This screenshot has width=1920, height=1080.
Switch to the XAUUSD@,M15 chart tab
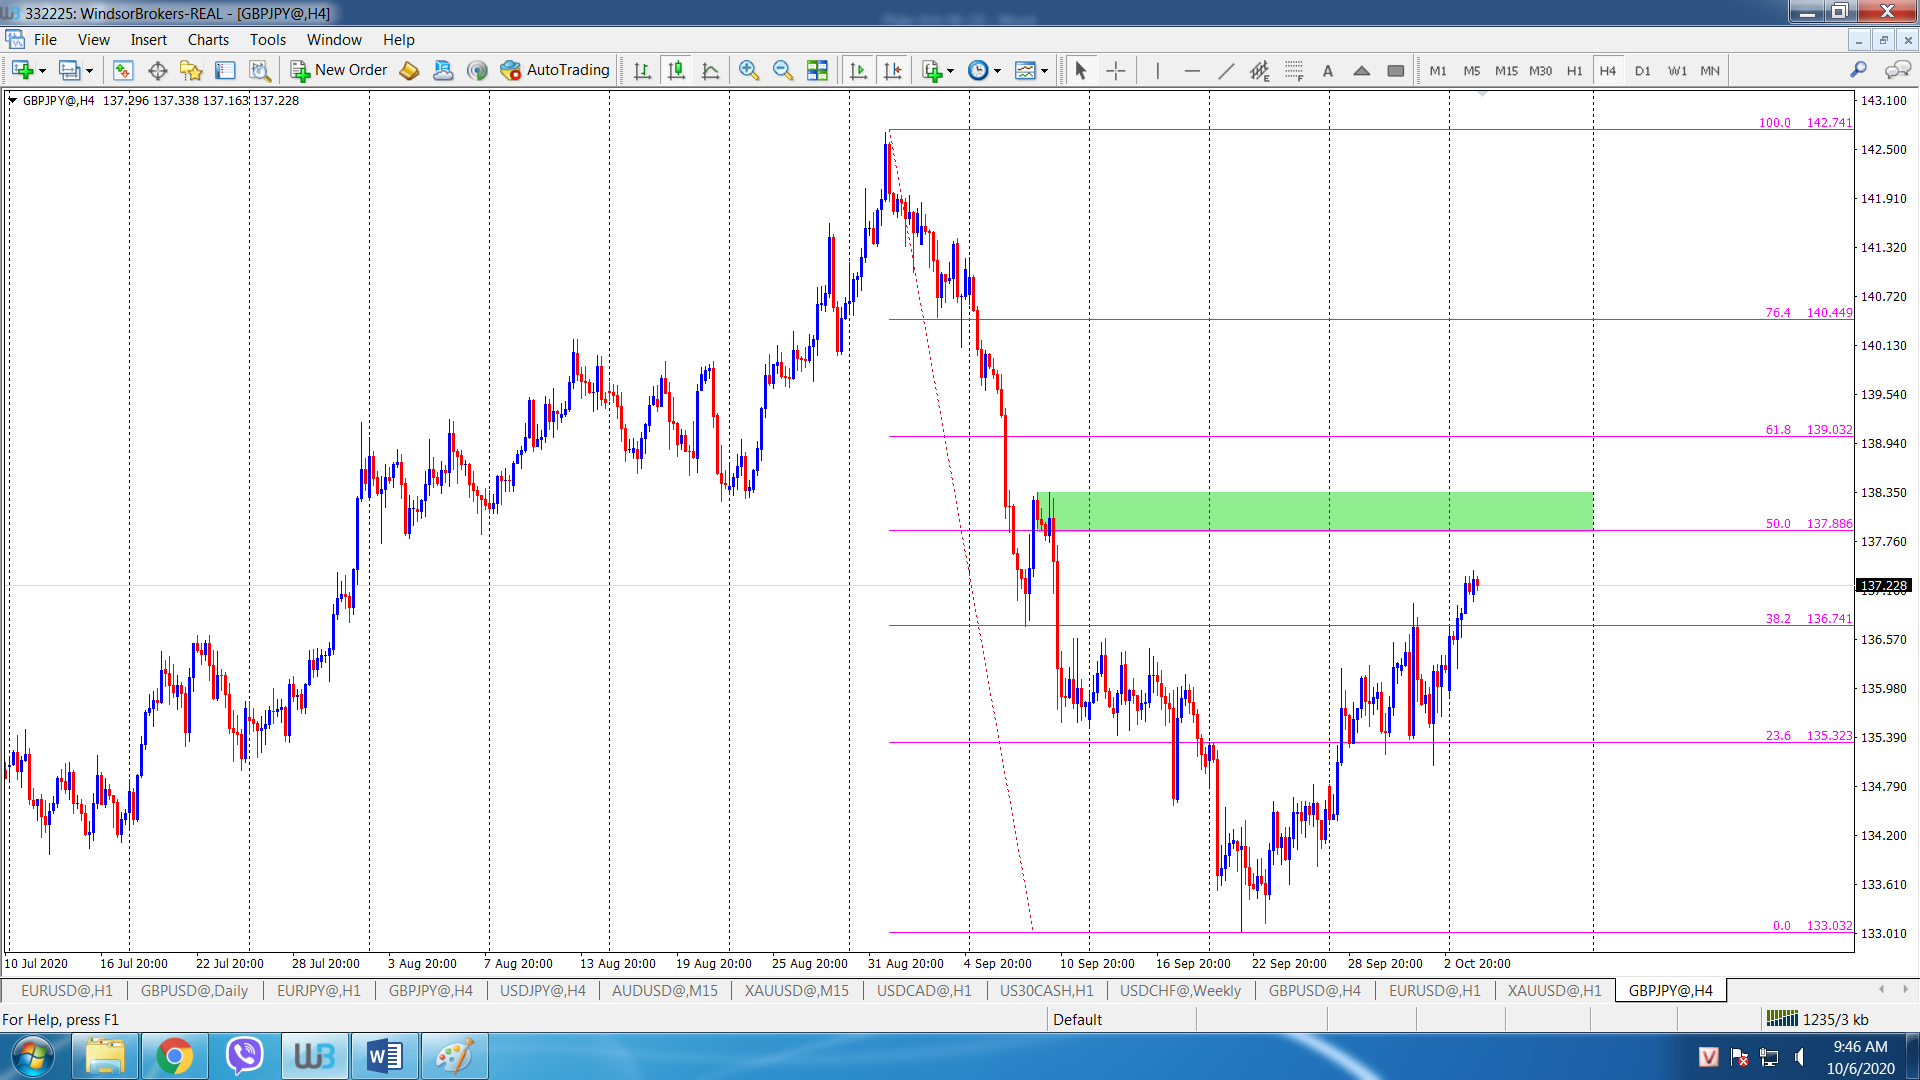[x=796, y=990]
